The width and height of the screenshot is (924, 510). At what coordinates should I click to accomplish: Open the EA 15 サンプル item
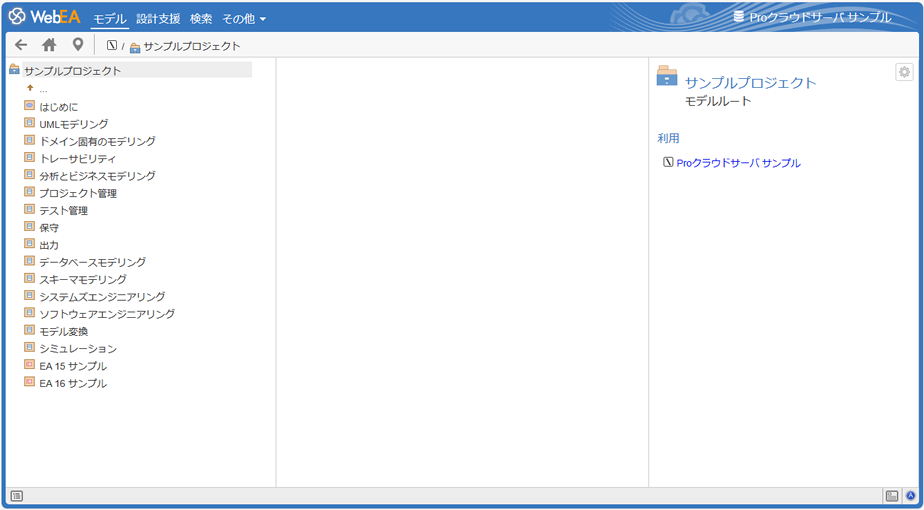click(73, 366)
